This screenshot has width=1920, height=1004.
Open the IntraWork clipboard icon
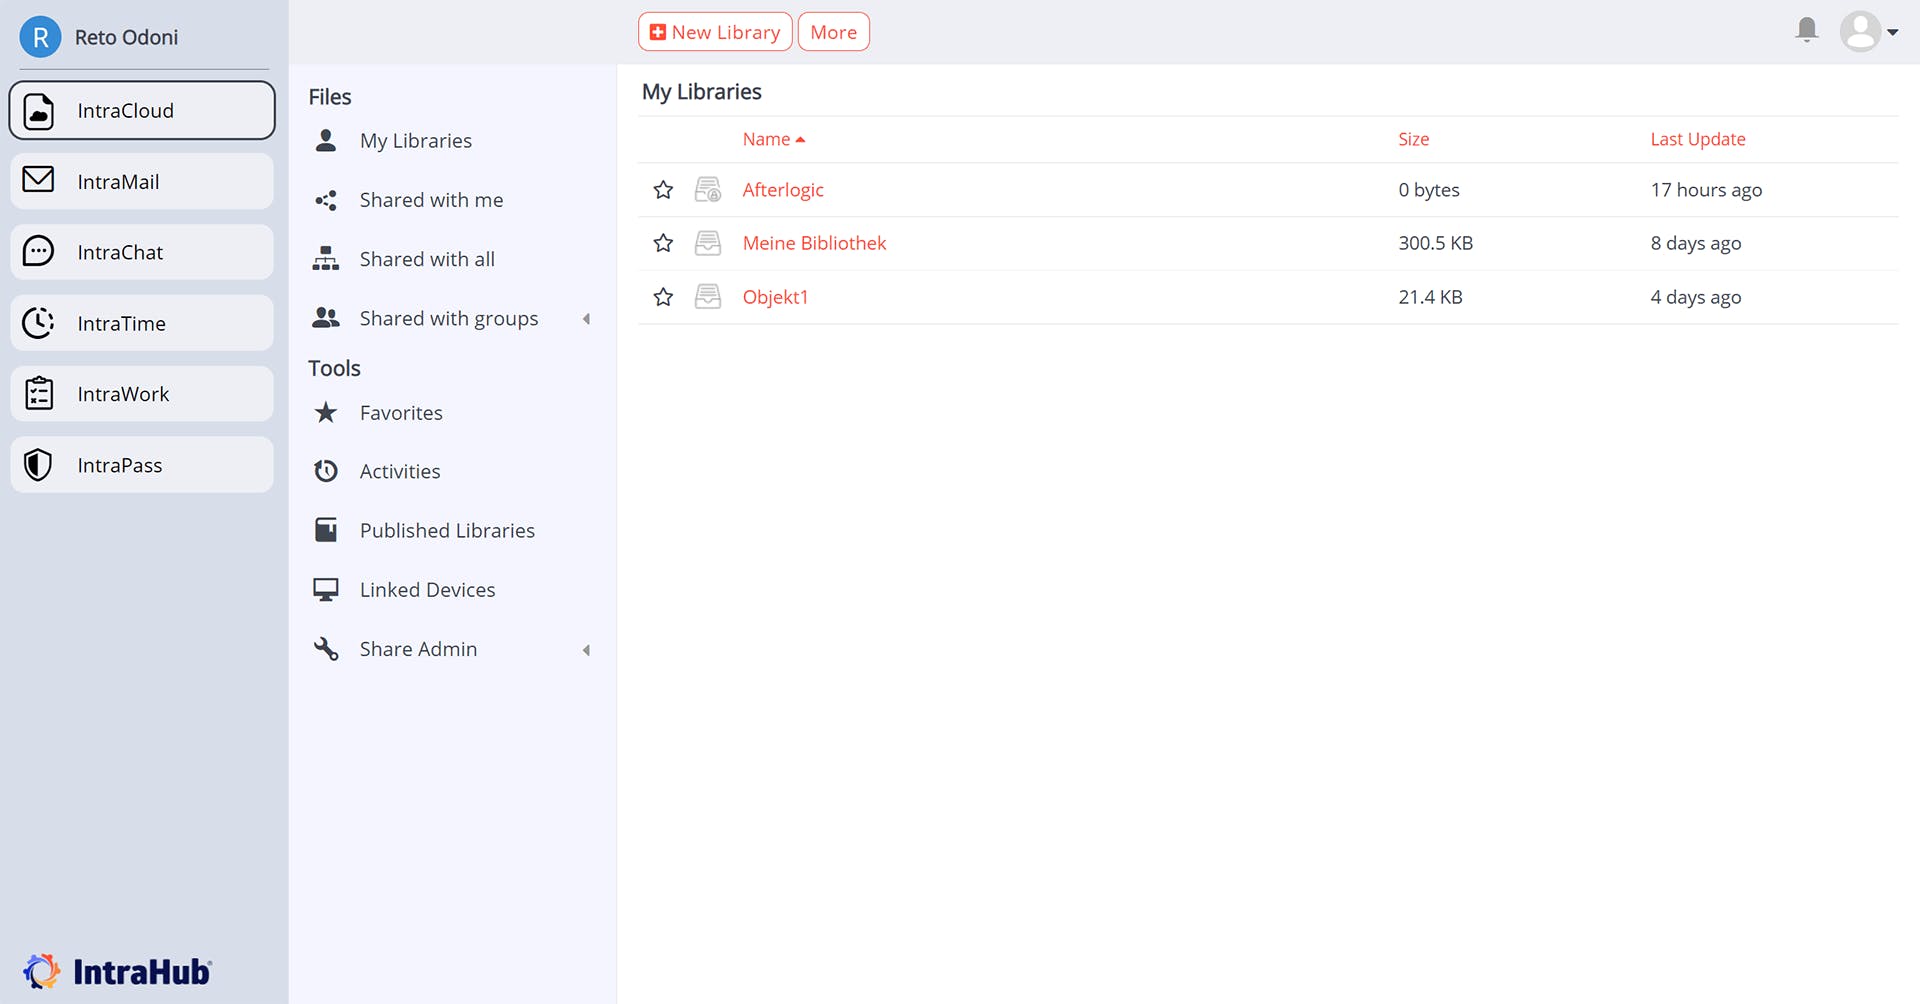click(x=38, y=393)
